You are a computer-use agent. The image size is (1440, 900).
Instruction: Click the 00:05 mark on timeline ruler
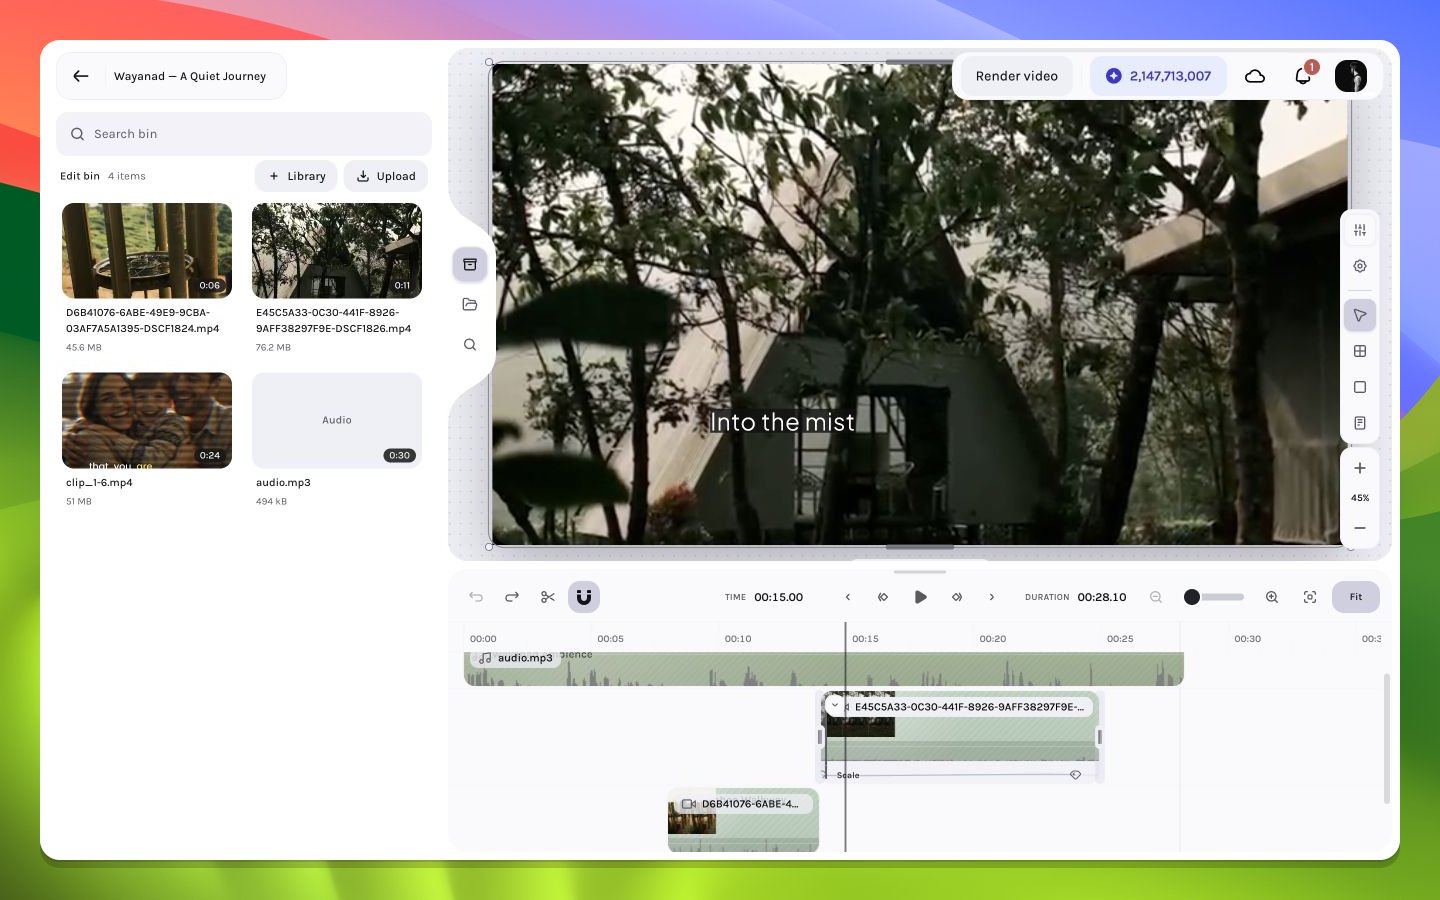(x=610, y=638)
